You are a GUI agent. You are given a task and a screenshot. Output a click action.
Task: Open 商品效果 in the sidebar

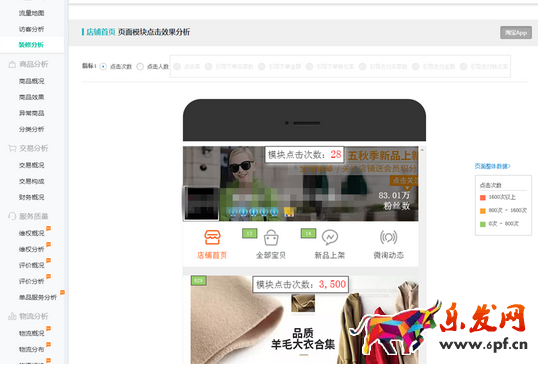coord(32,97)
